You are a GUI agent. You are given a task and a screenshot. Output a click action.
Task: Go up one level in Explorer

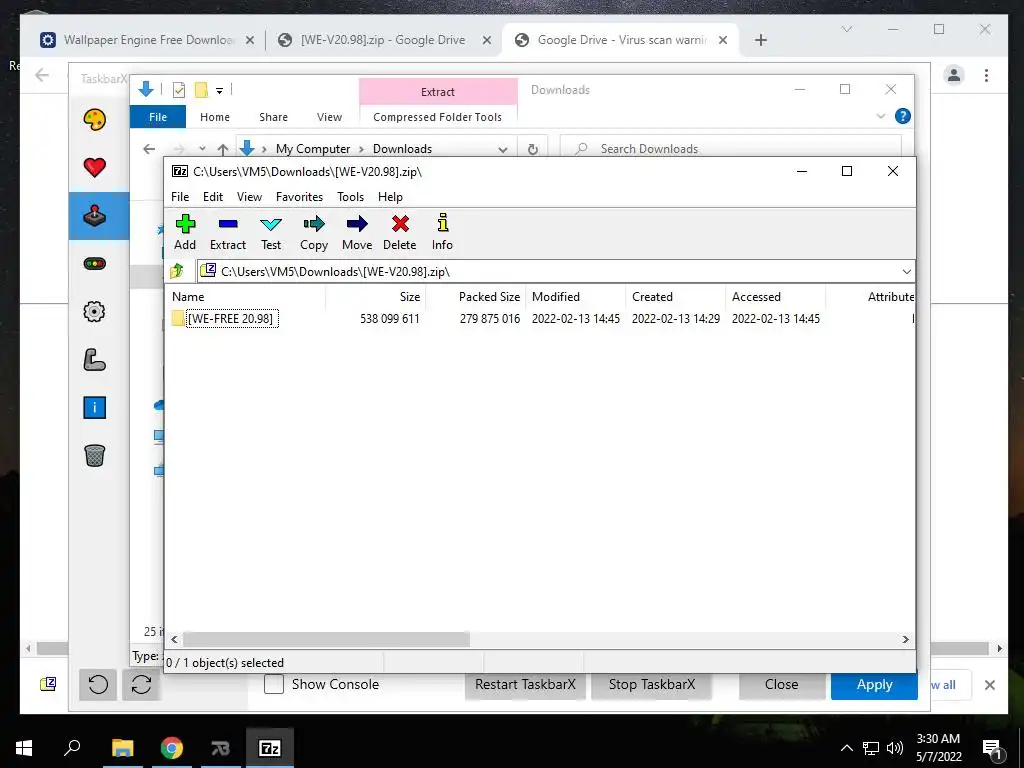tap(223, 150)
